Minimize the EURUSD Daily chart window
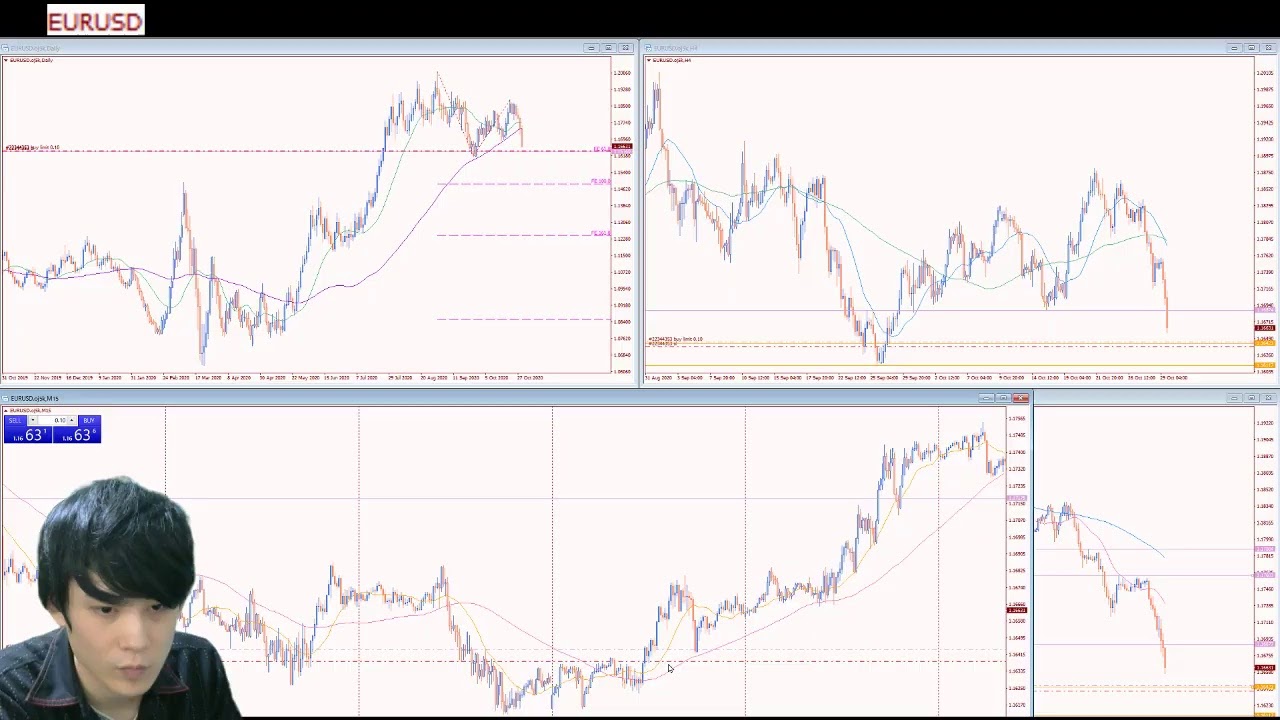The height and width of the screenshot is (720, 1280). pyautogui.click(x=591, y=48)
